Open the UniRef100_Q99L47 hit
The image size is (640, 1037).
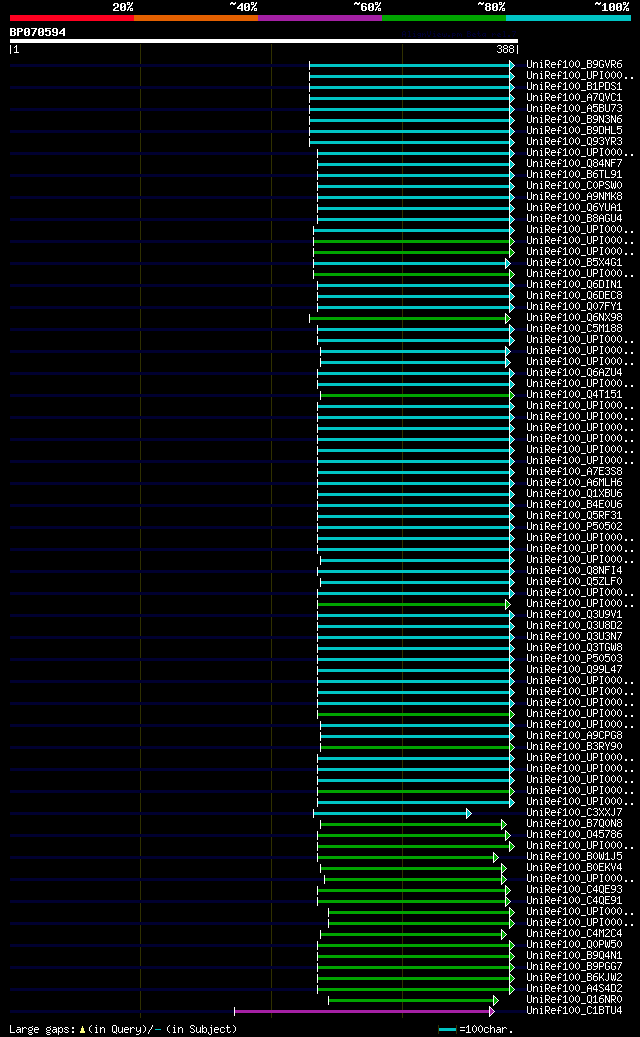point(574,669)
